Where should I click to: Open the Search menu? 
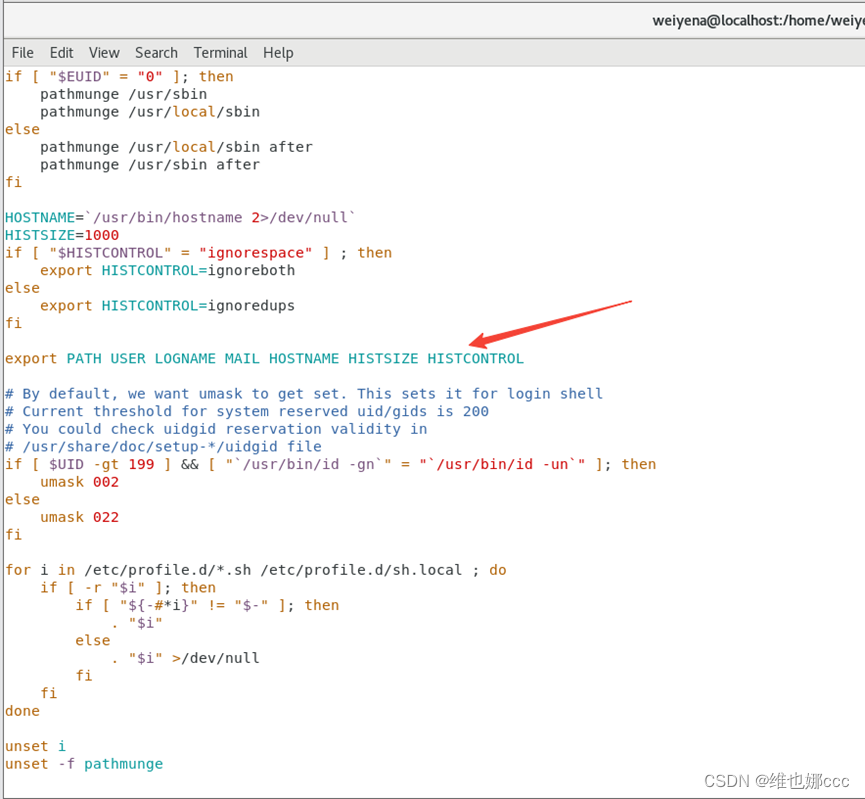point(156,53)
